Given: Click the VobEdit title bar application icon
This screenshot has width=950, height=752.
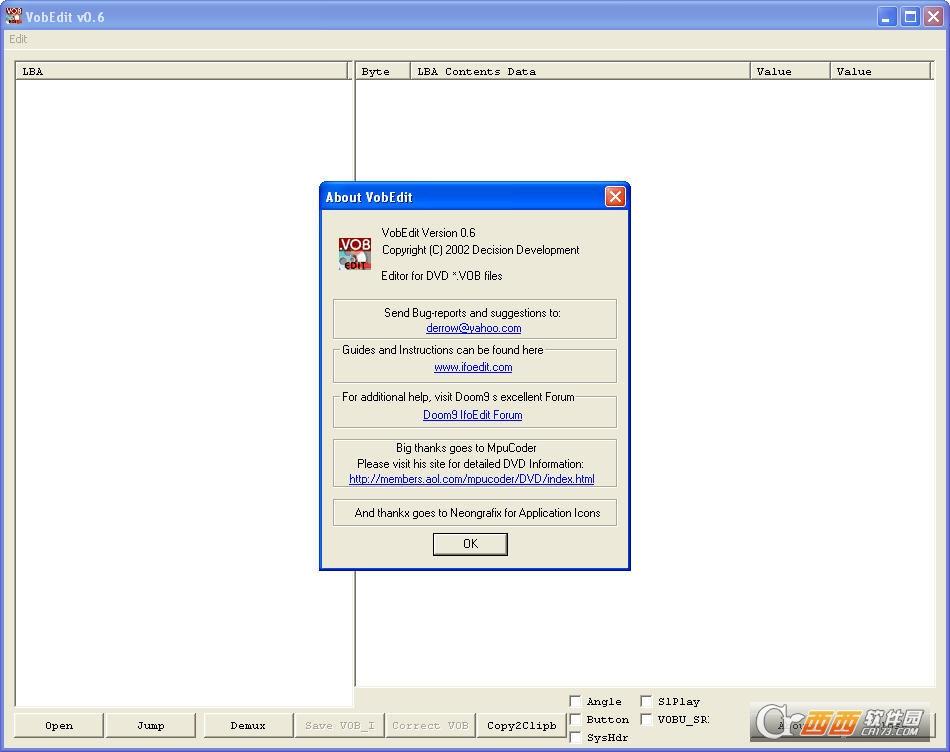Looking at the screenshot, I should [x=13, y=16].
